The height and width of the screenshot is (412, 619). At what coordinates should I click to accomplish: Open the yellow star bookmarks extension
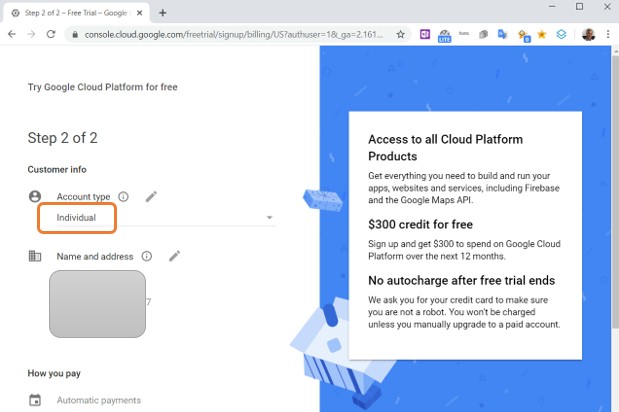pyautogui.click(x=542, y=34)
